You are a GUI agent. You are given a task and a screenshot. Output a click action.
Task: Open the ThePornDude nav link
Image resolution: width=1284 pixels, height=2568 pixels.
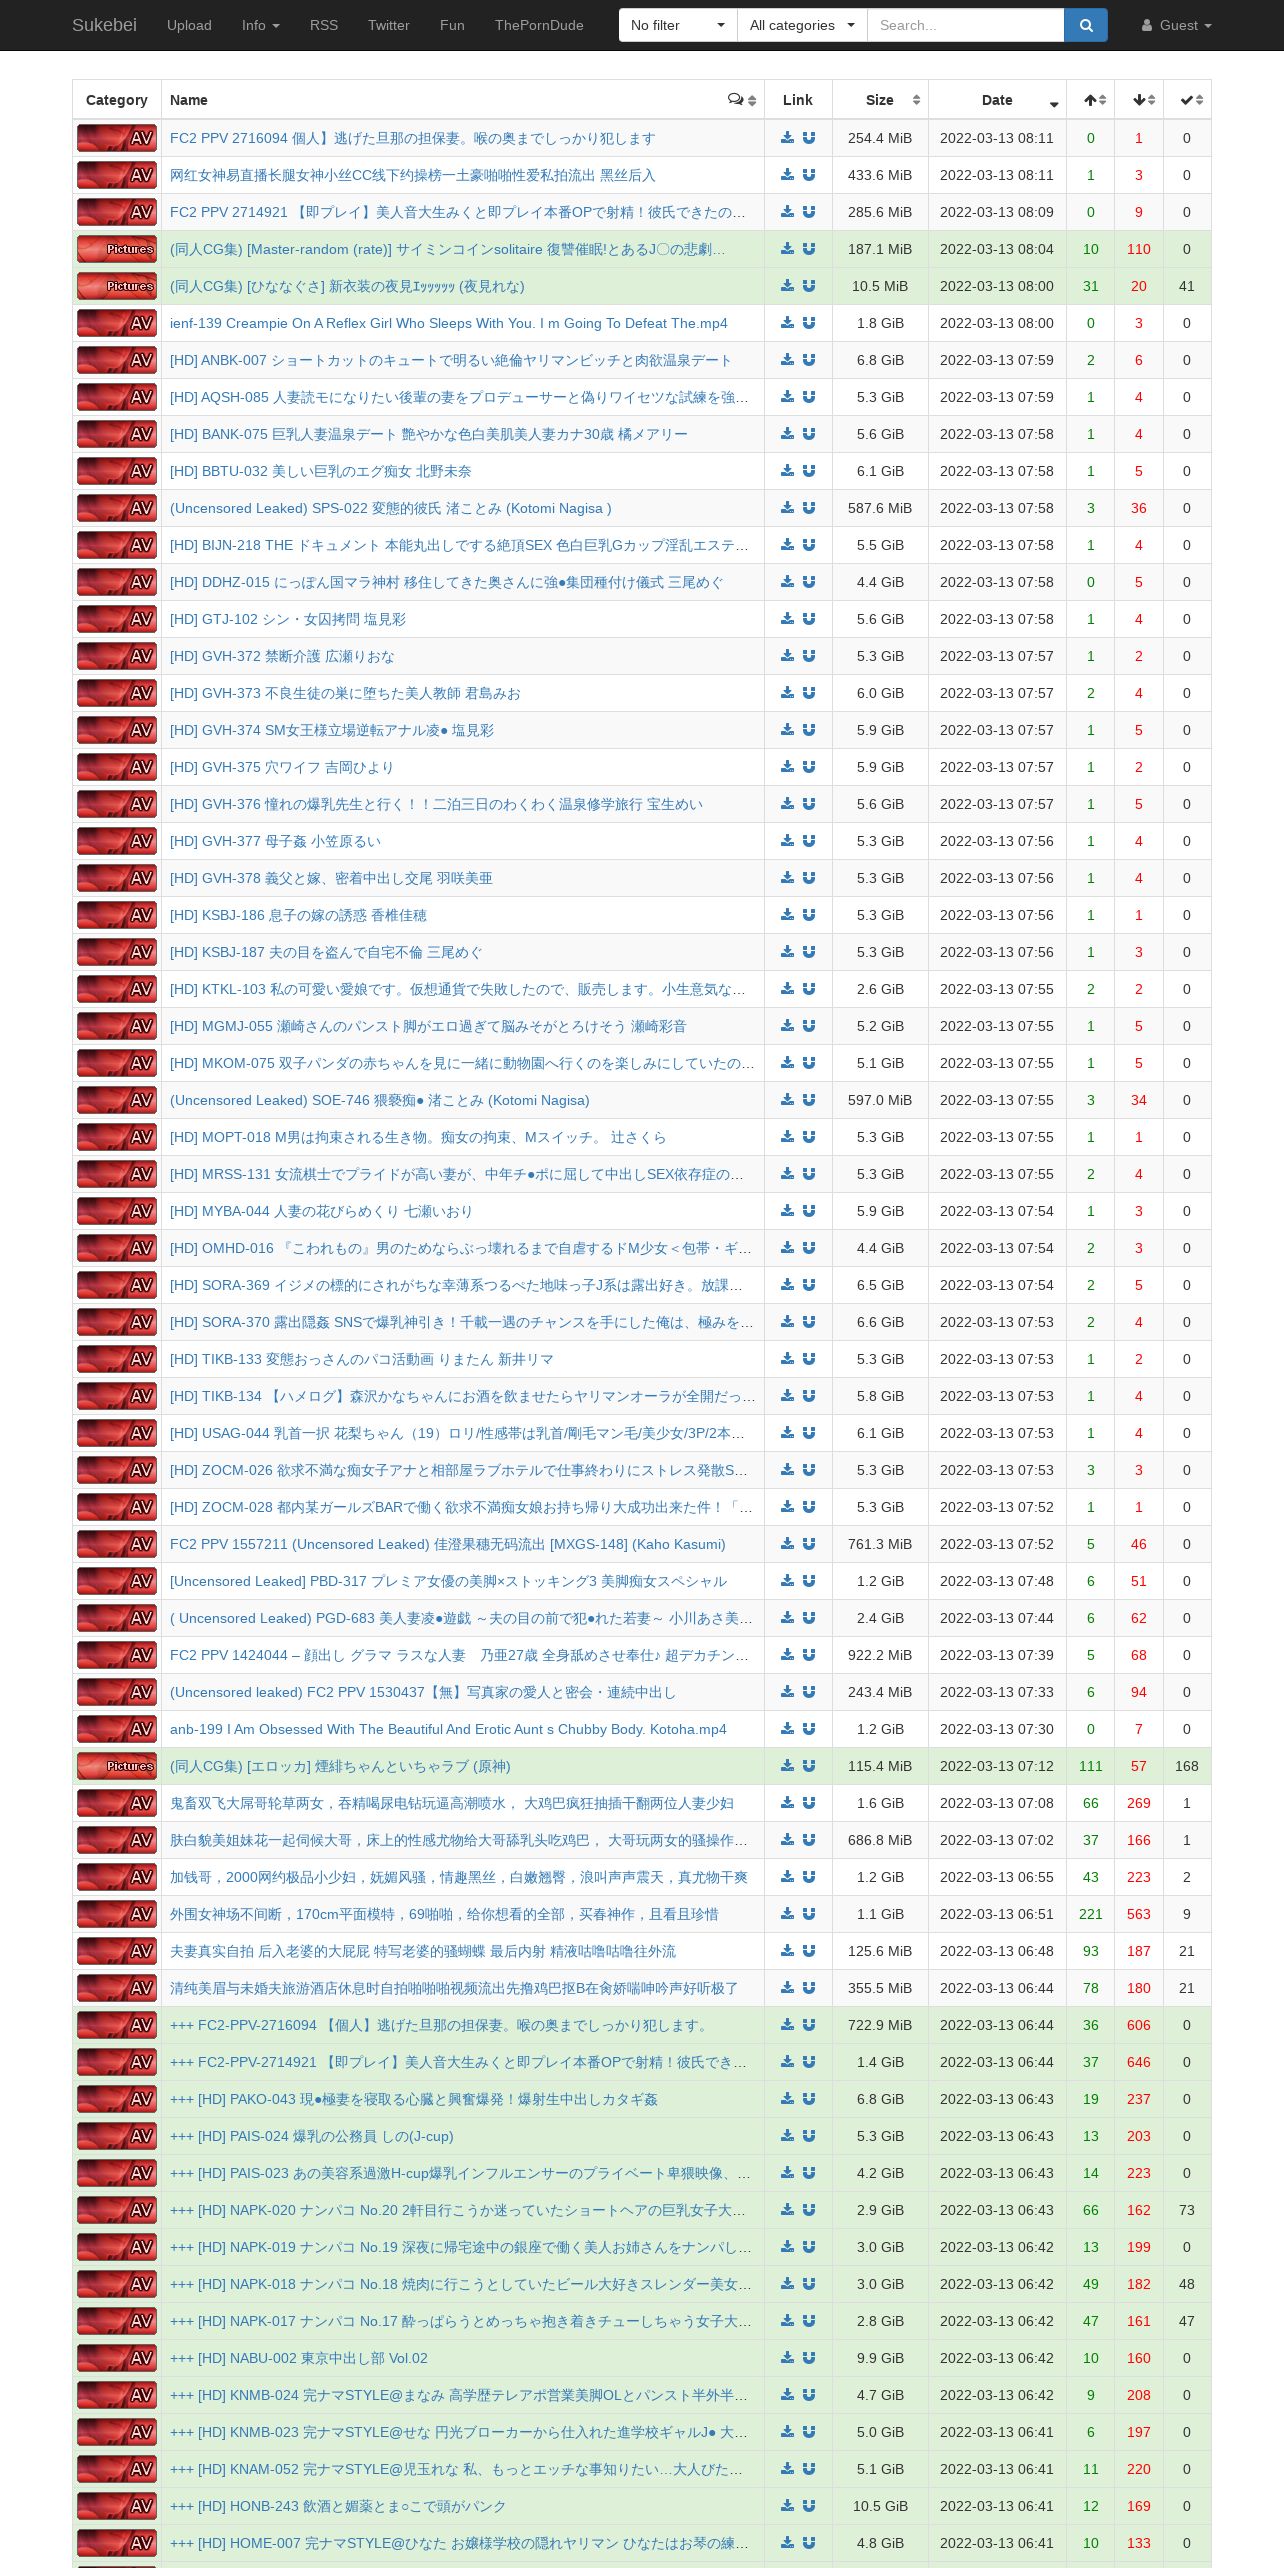click(539, 25)
